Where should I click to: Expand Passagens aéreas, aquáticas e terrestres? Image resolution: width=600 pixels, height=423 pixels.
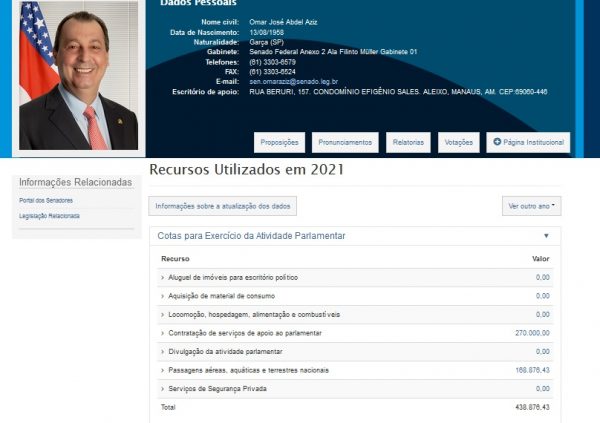[x=246, y=370]
